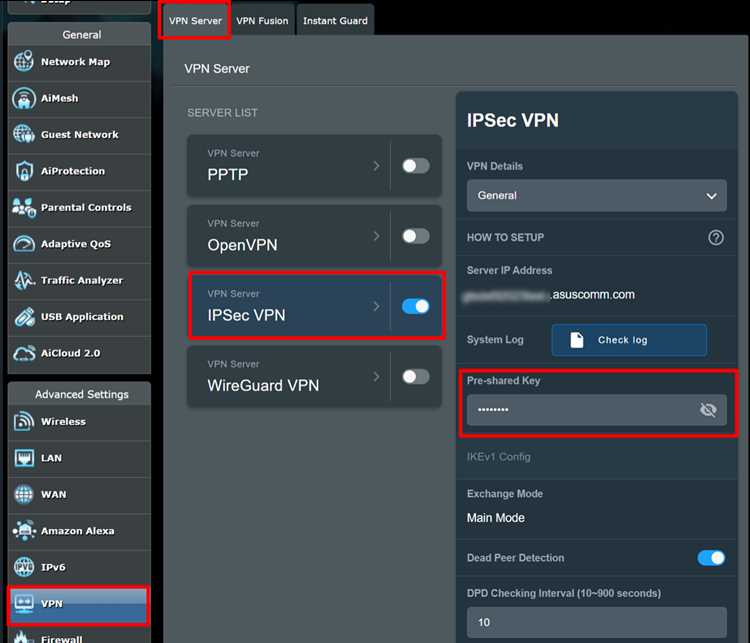Click the USB Application icon
This screenshot has width=750, height=643.
click(x=23, y=317)
